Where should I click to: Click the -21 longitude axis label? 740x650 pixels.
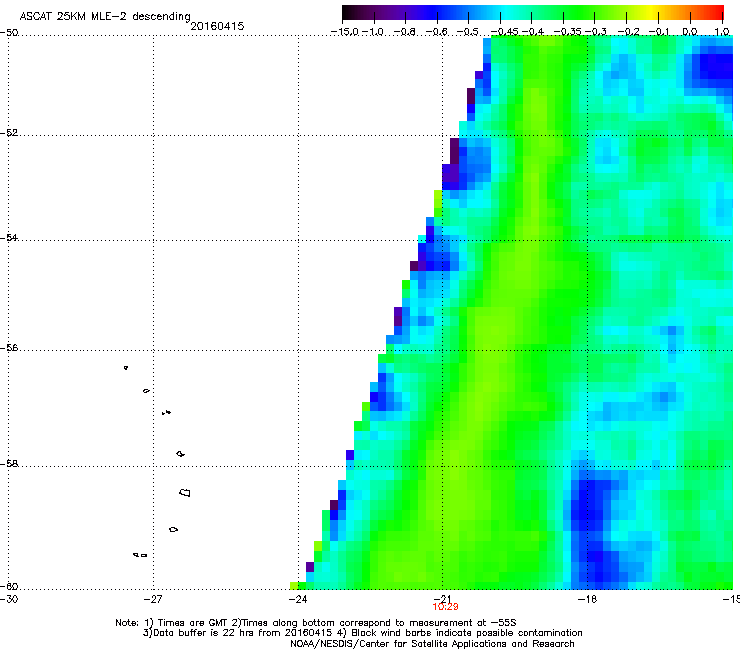coord(443,598)
